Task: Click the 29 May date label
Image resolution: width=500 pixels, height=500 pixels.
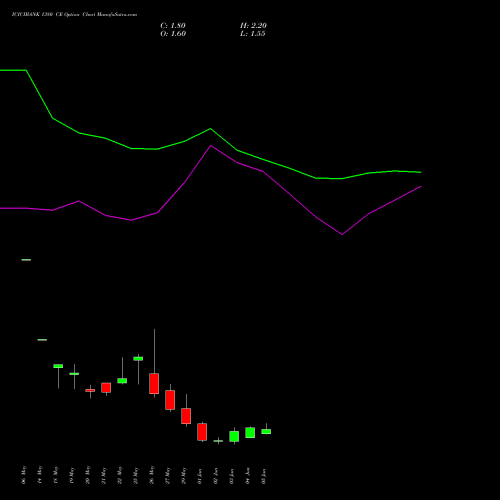Action: (x=184, y=475)
